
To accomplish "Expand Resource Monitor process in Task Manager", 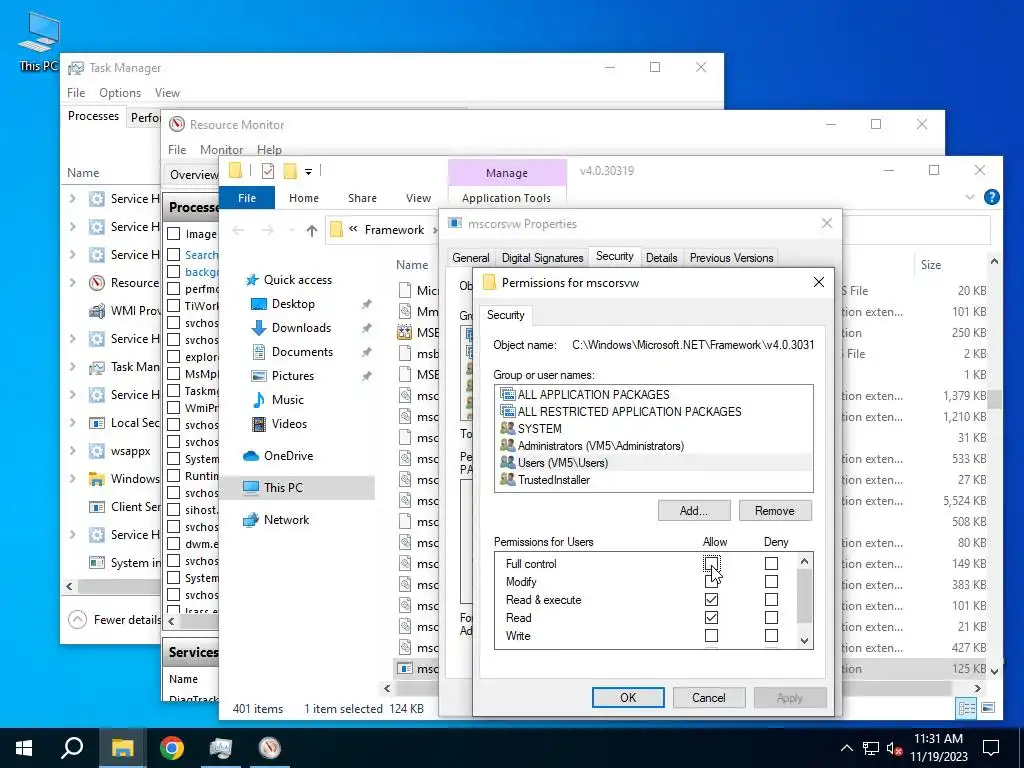I will [x=72, y=283].
